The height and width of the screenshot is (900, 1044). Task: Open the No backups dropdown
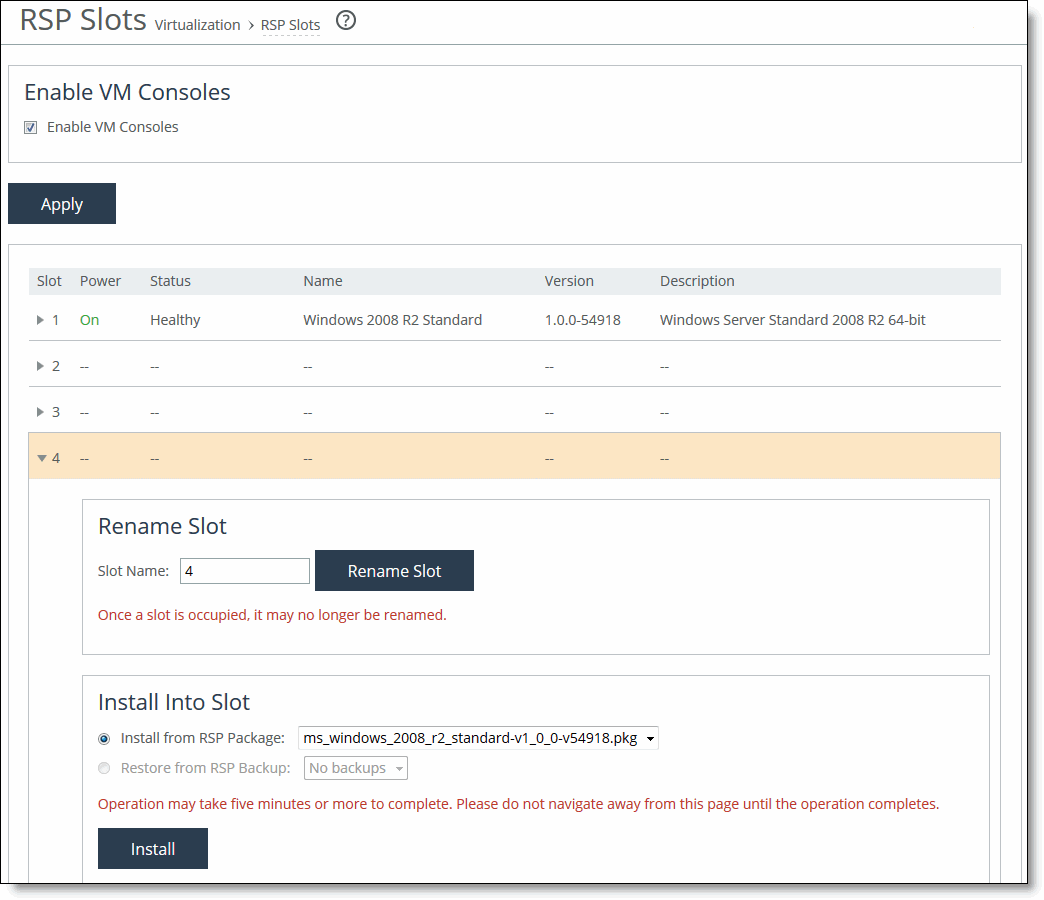pos(356,769)
